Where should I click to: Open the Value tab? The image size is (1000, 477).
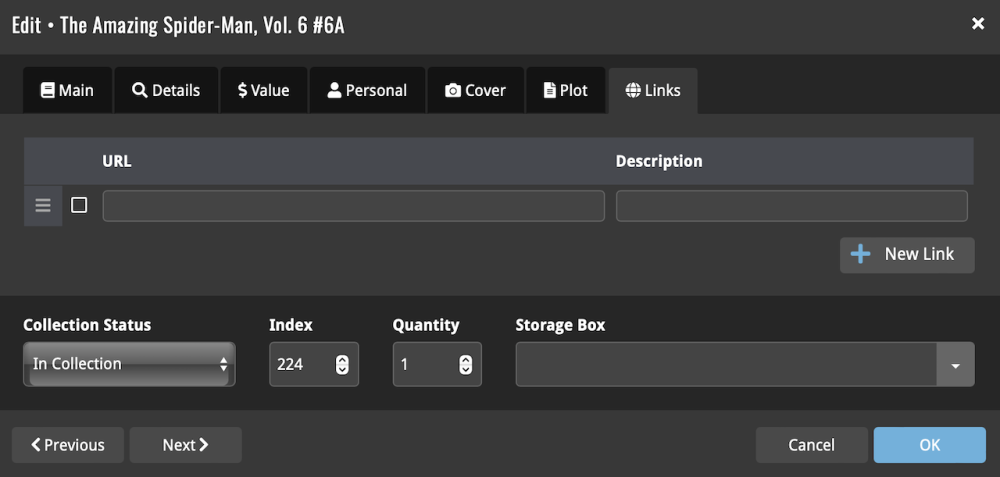coord(264,90)
